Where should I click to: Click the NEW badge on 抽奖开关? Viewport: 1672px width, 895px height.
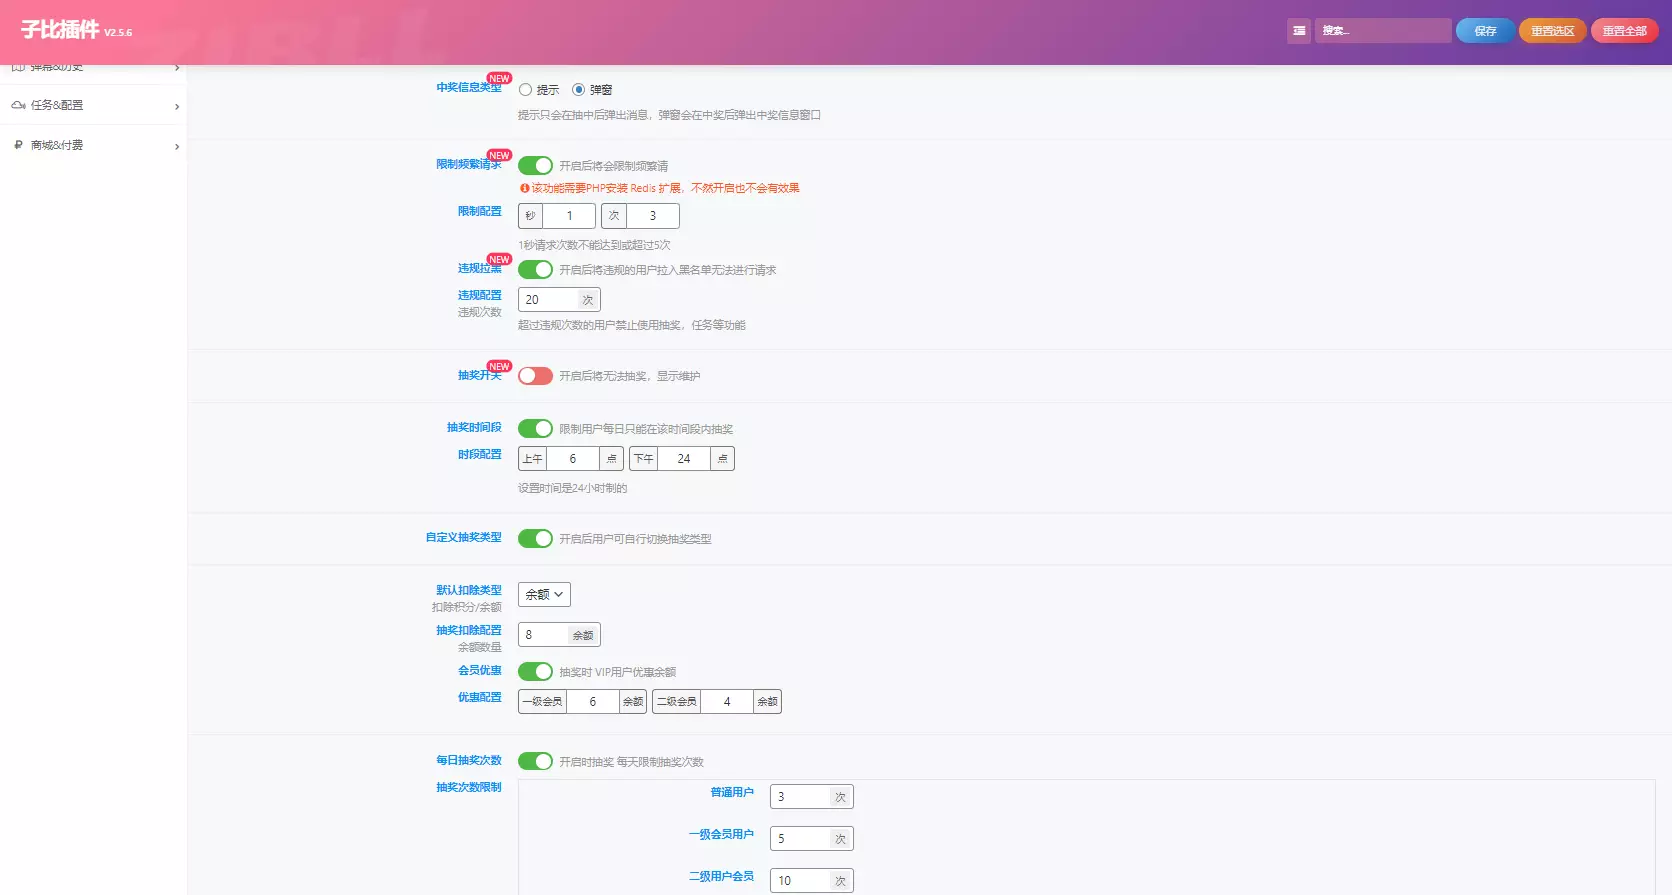499,366
